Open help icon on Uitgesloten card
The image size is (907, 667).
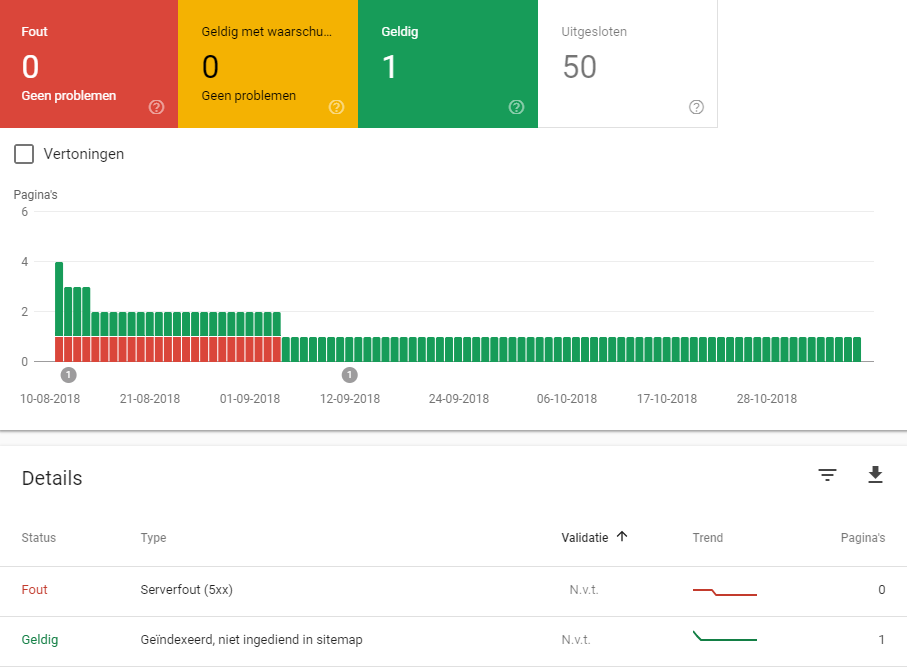point(696,107)
